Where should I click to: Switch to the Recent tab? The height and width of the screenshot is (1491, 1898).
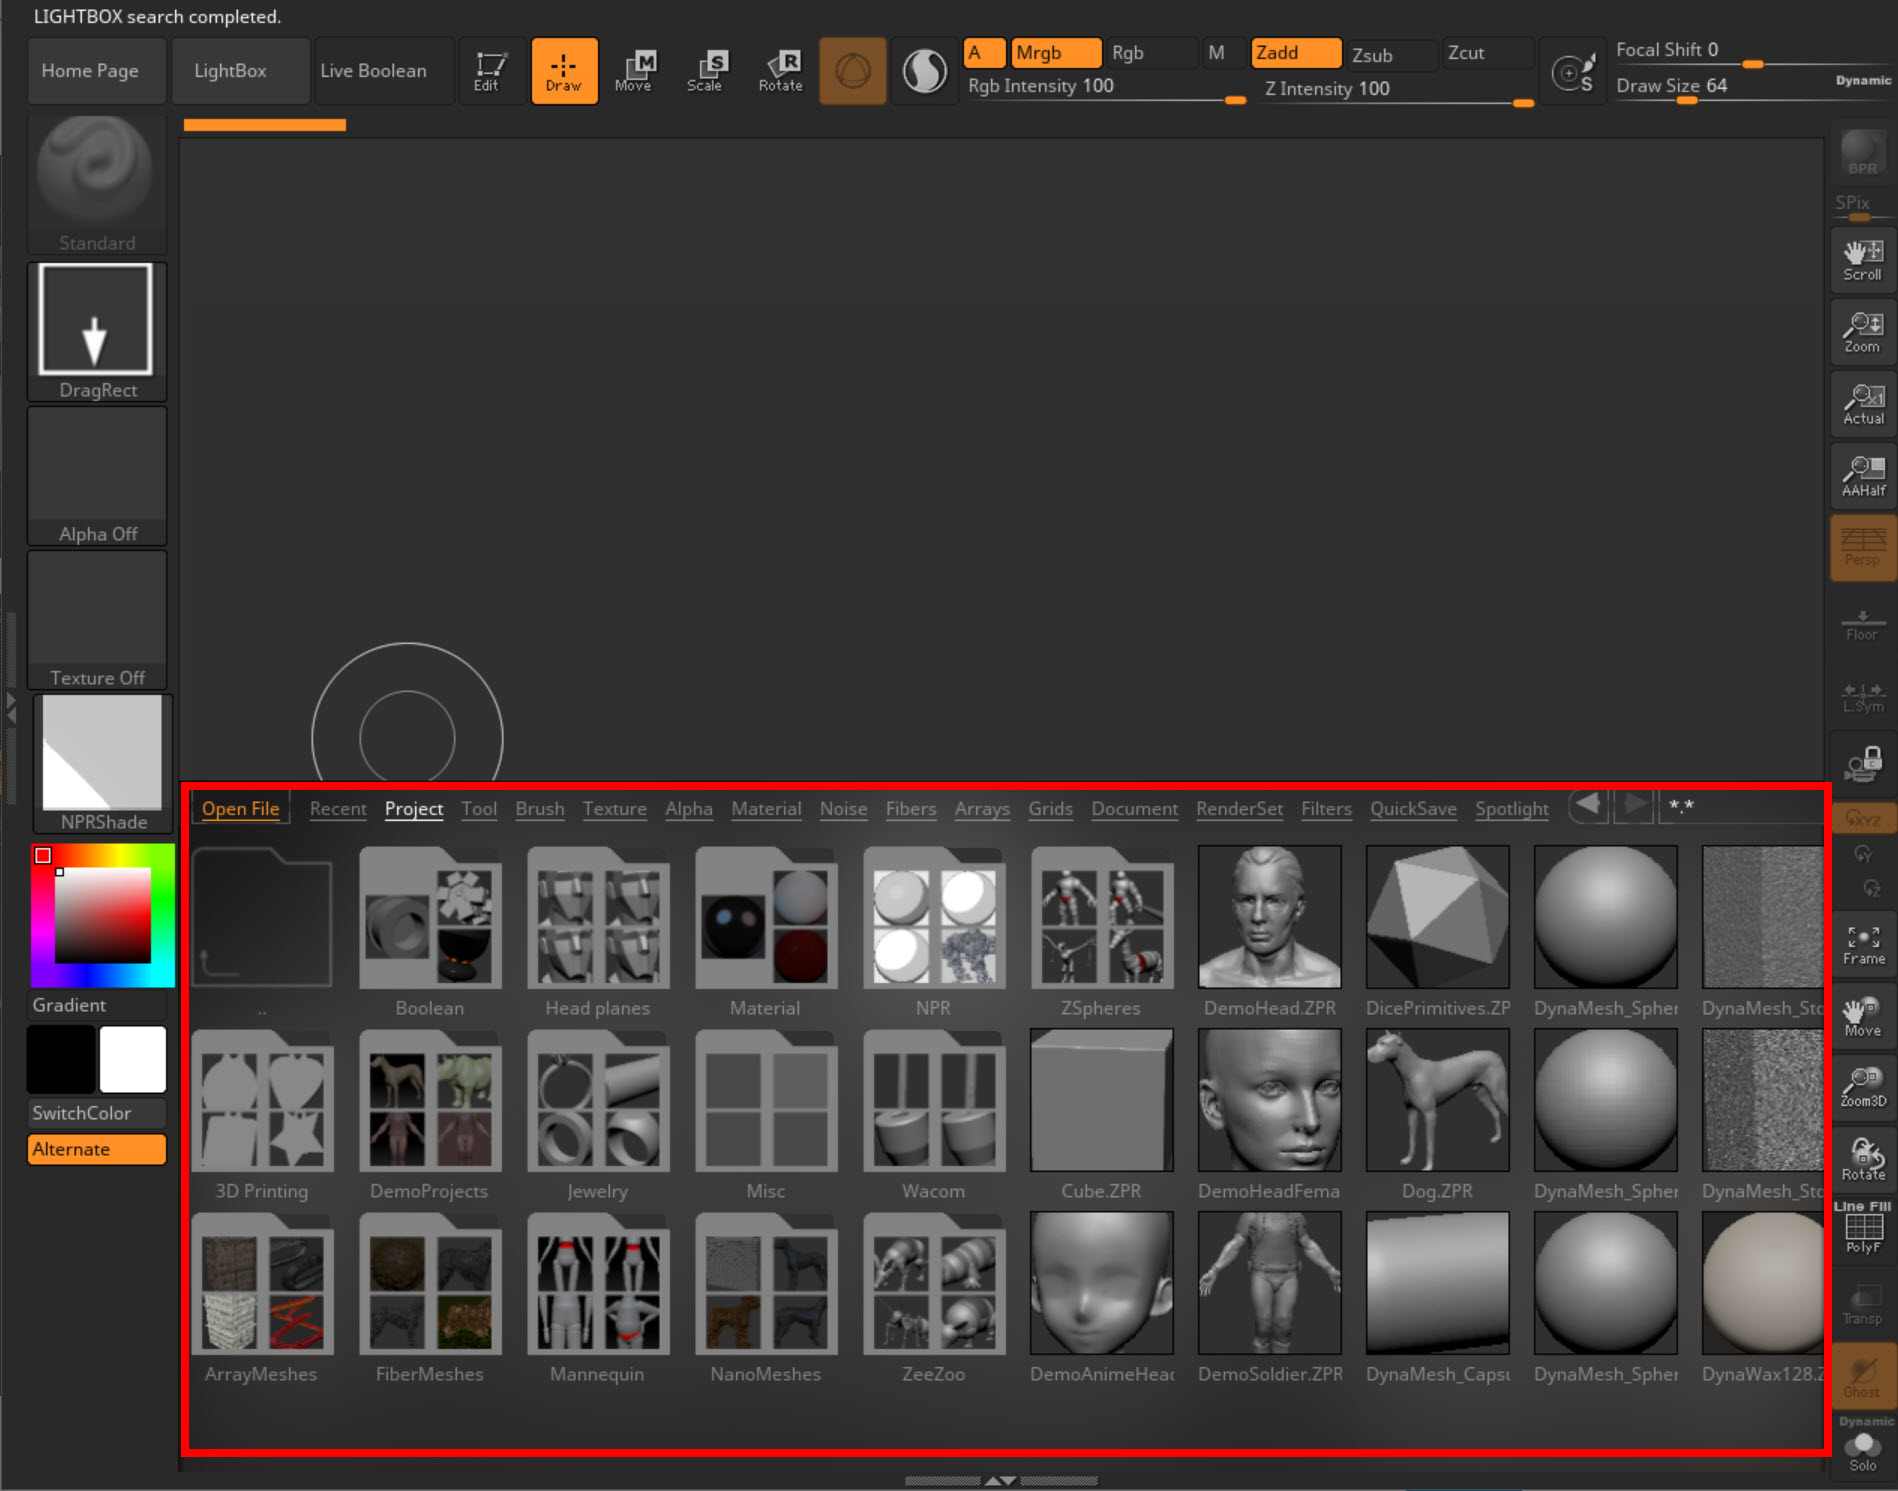338,808
